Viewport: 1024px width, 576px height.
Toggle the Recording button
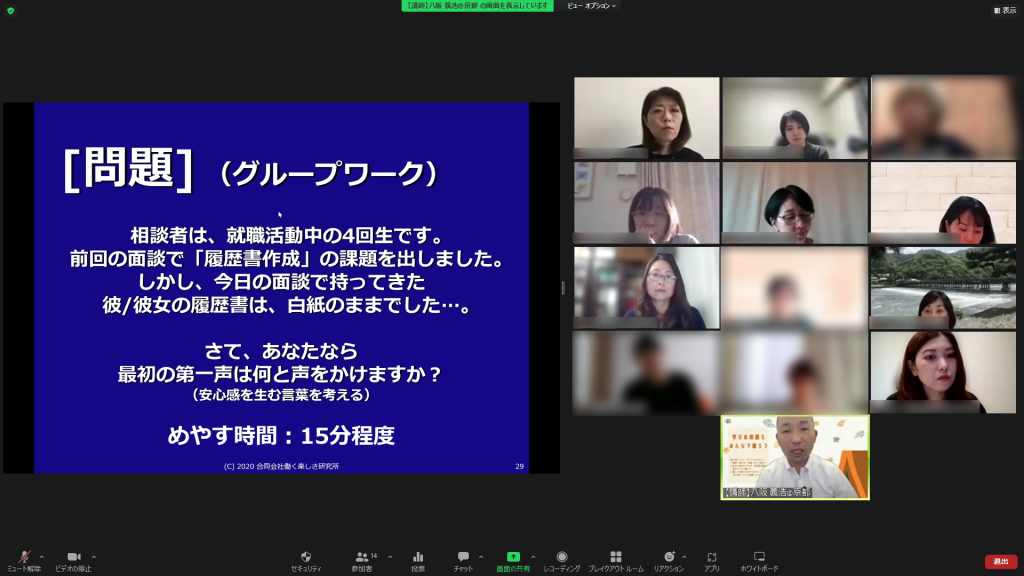pos(562,558)
